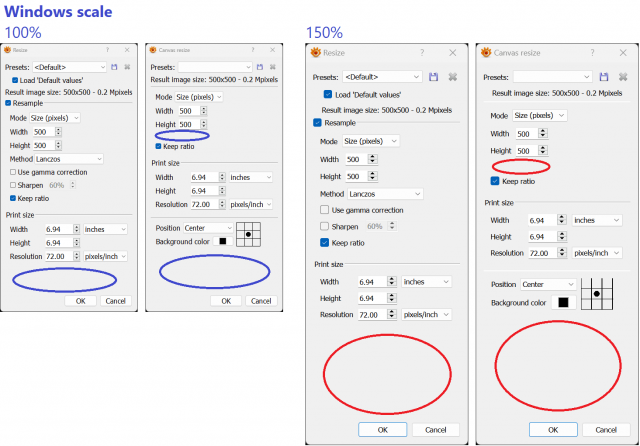Image resolution: width=640 pixels, height=446 pixels.
Task: Delete preset icon in 100% Canvas resize dialog
Action: click(273, 67)
